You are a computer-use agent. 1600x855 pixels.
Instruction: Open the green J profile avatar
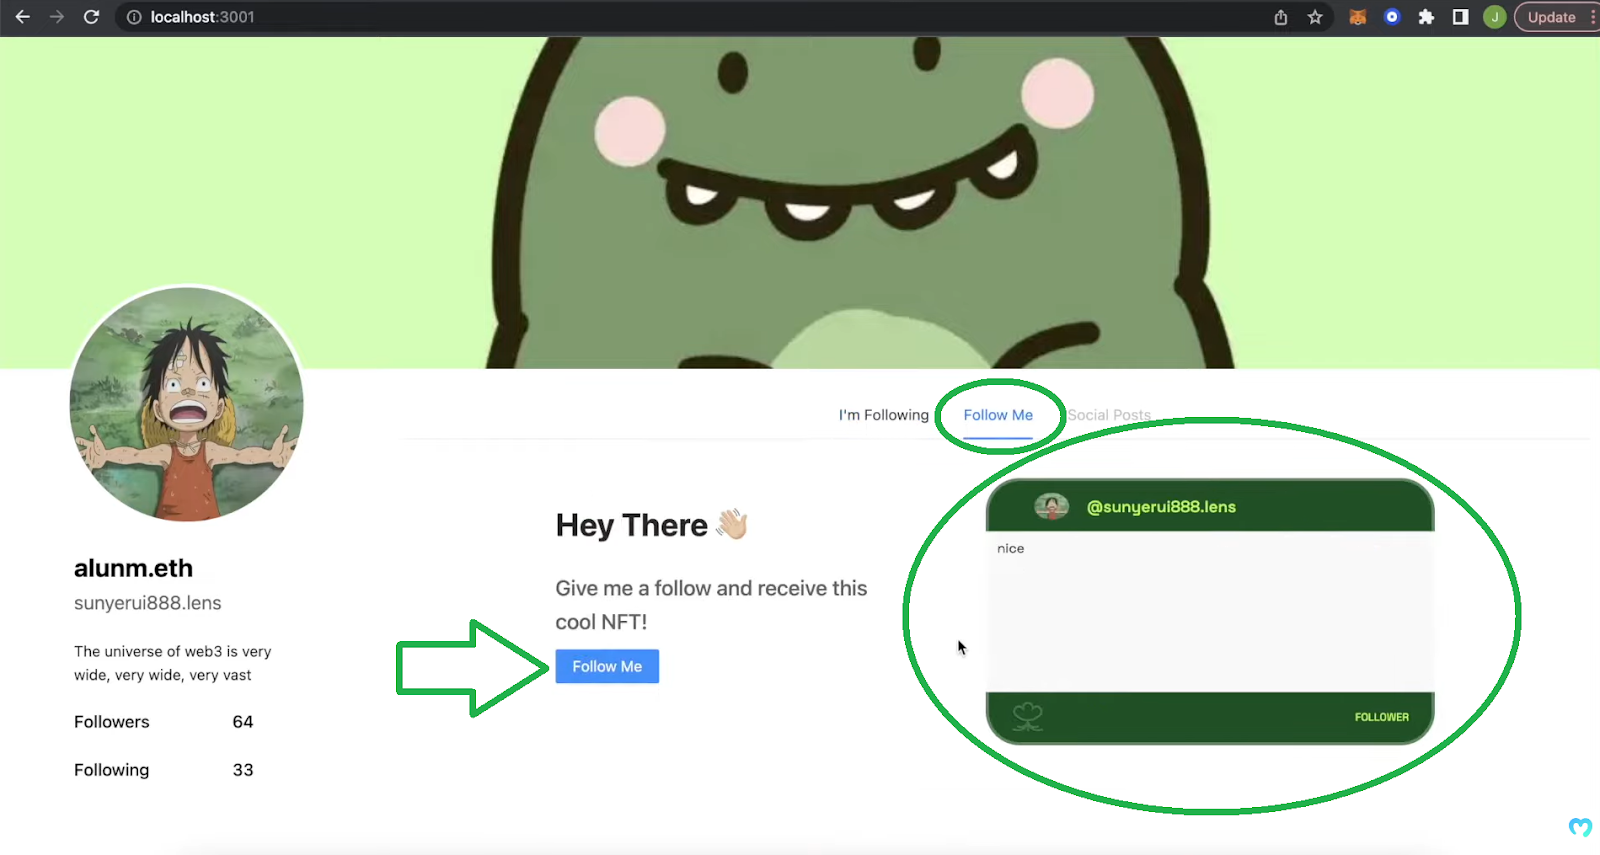tap(1495, 17)
